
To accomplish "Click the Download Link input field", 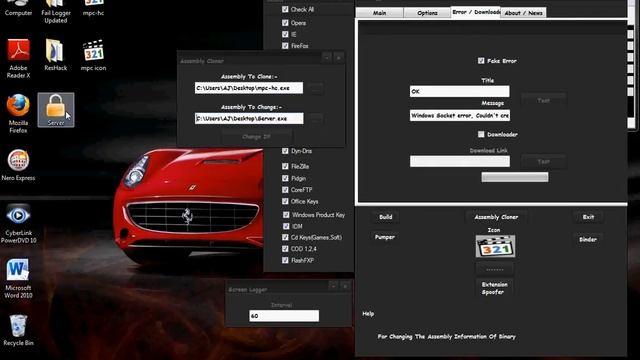I will coord(460,161).
